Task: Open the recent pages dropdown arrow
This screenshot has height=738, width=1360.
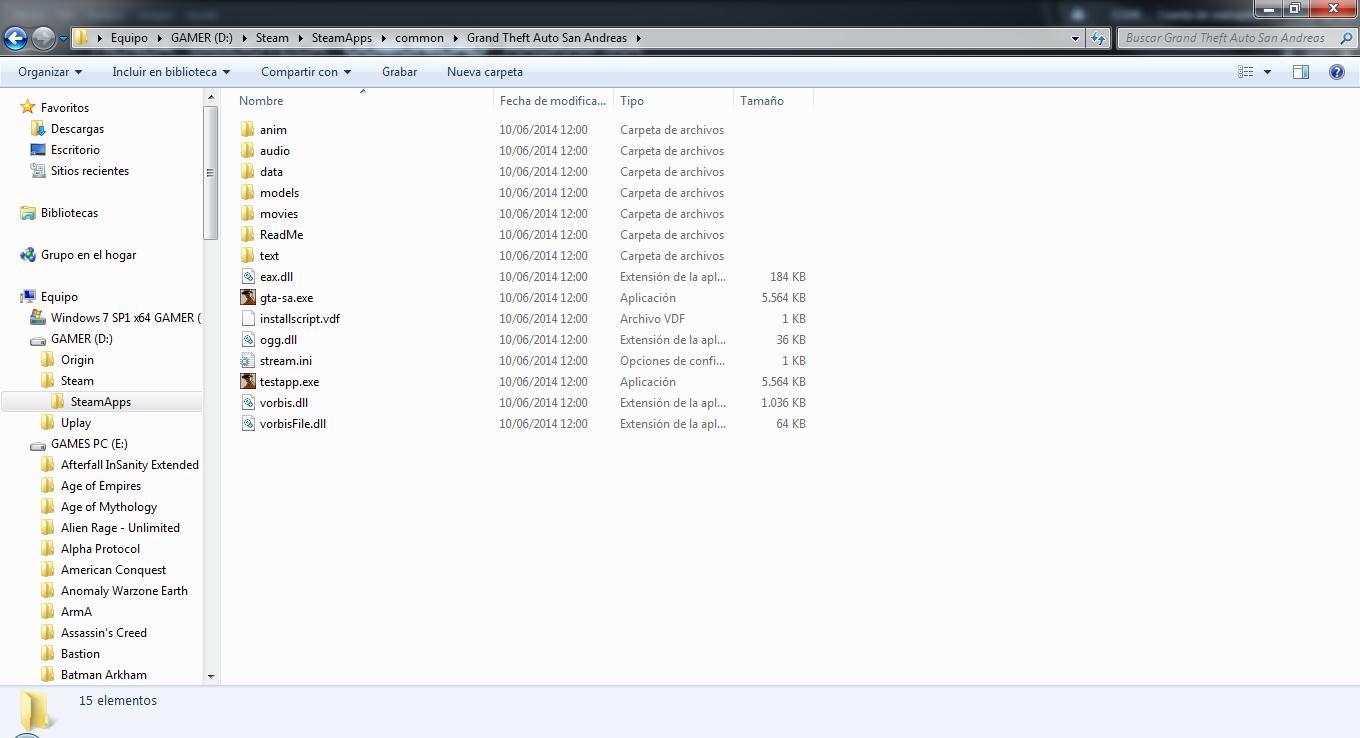Action: pyautogui.click(x=63, y=39)
